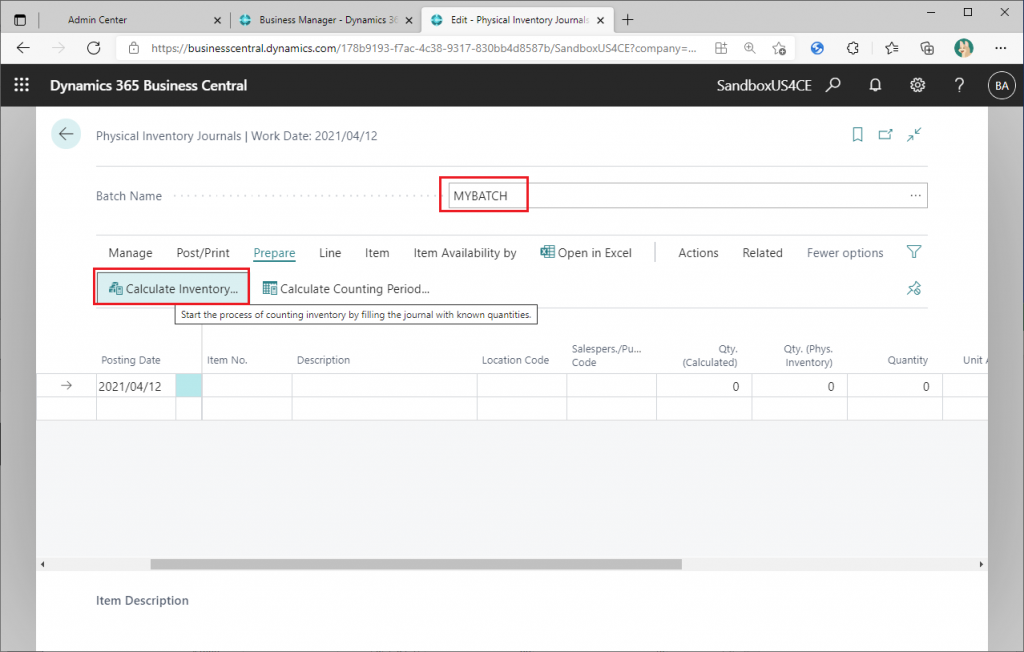Open the notifications bell
The image size is (1024, 652).
pos(875,85)
